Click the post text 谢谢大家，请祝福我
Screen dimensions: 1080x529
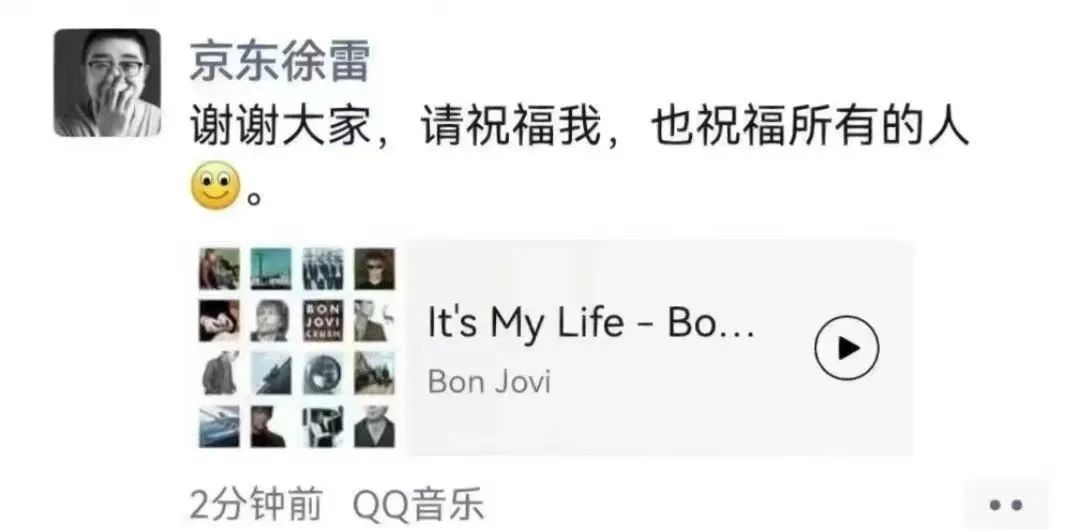tap(395, 128)
